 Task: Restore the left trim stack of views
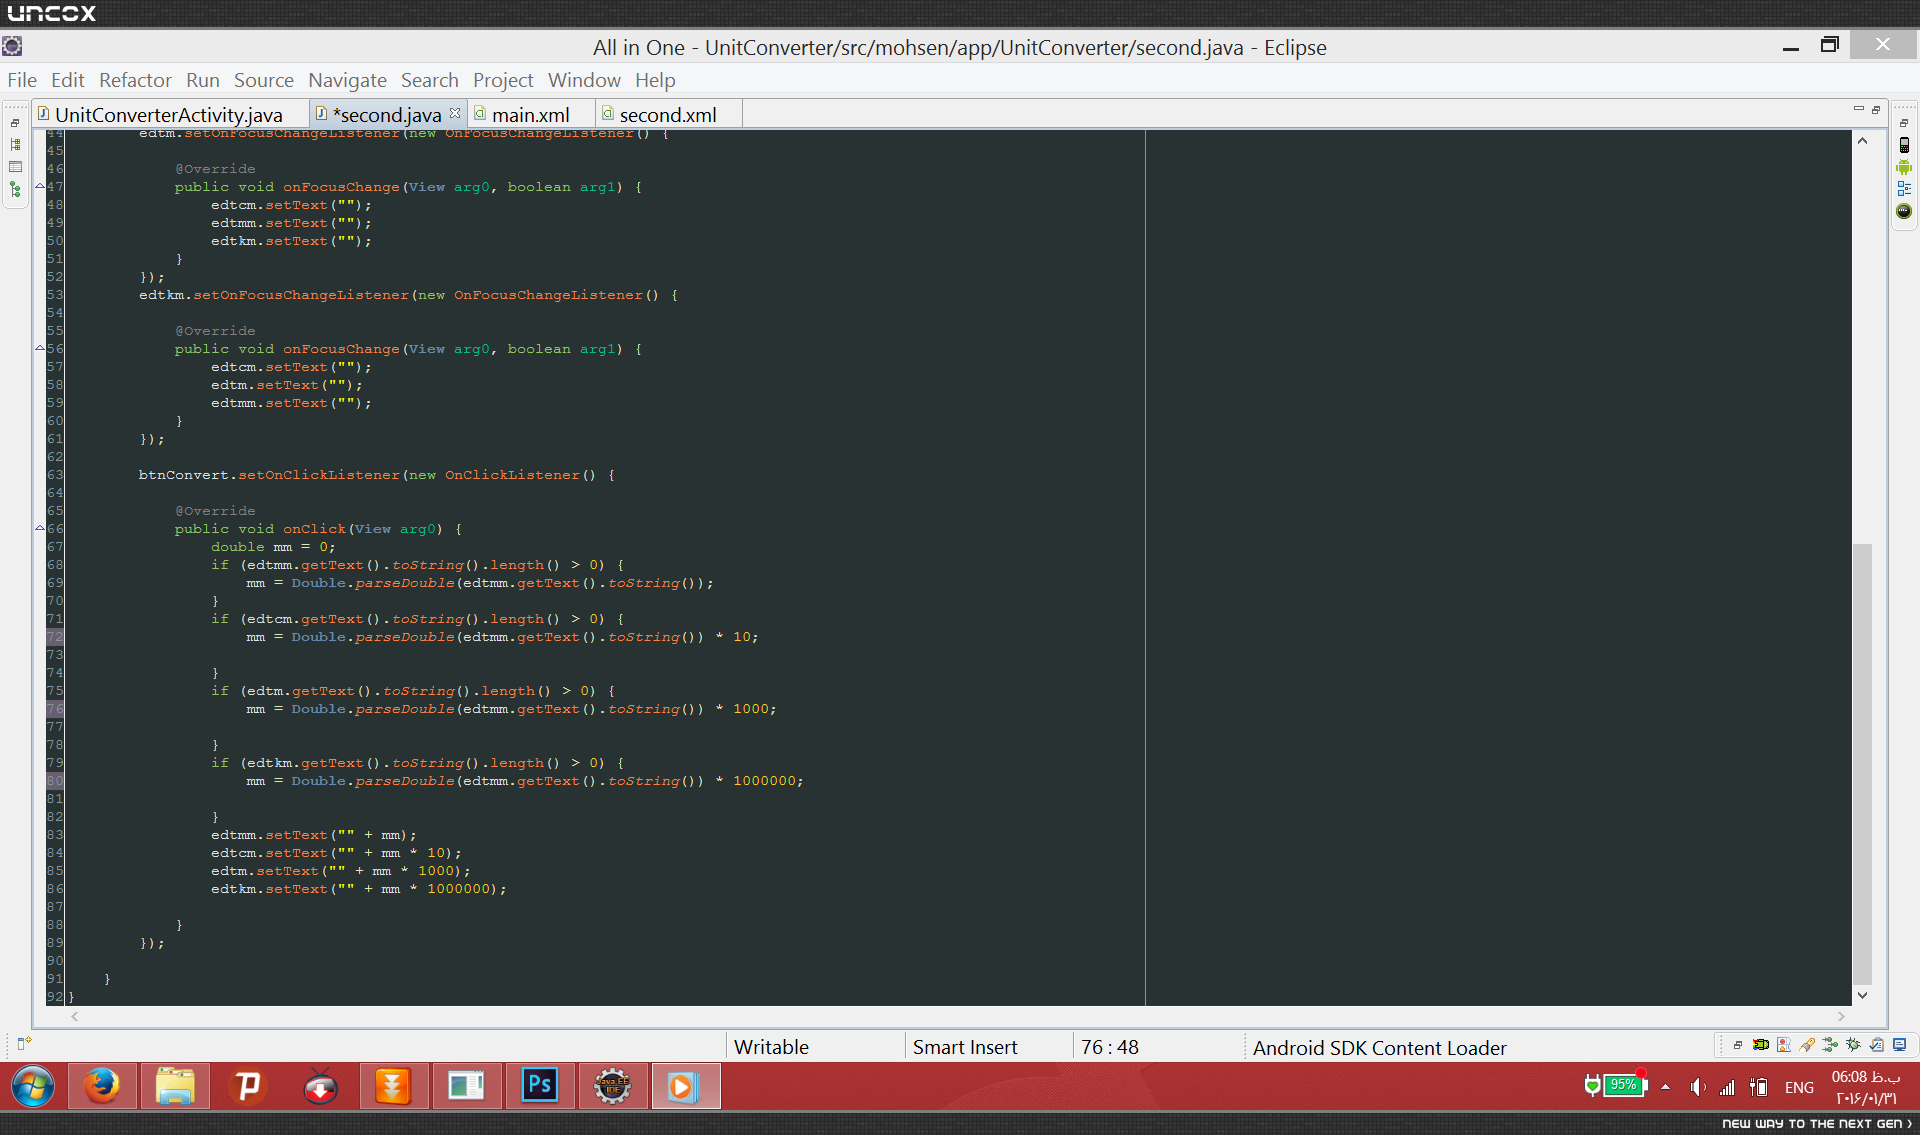pyautogui.click(x=15, y=123)
